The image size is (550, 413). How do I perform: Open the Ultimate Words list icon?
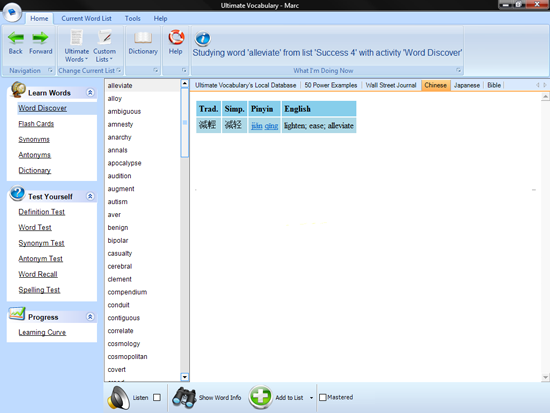coord(76,38)
